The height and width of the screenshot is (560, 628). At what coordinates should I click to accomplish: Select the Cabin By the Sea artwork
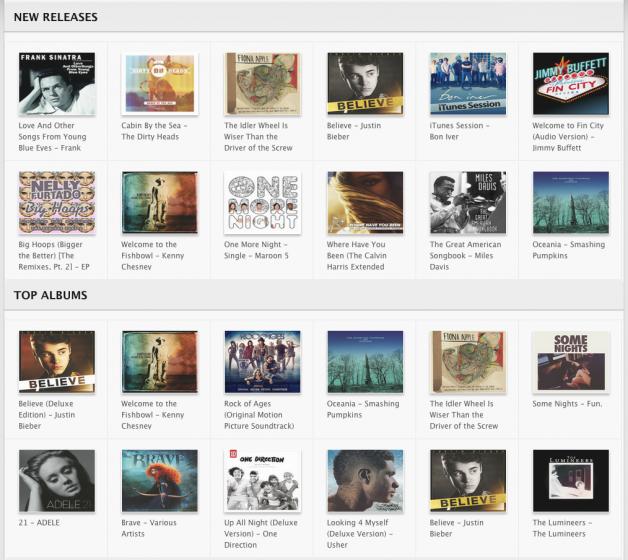160,84
